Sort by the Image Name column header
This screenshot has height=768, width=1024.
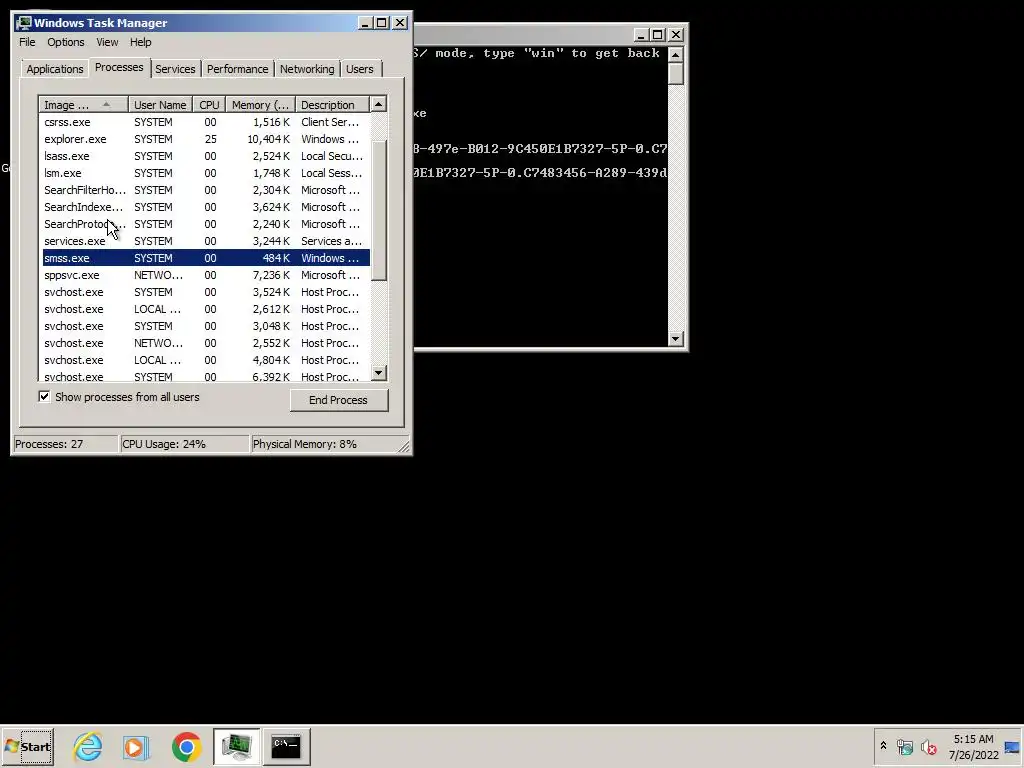pyautogui.click(x=83, y=104)
